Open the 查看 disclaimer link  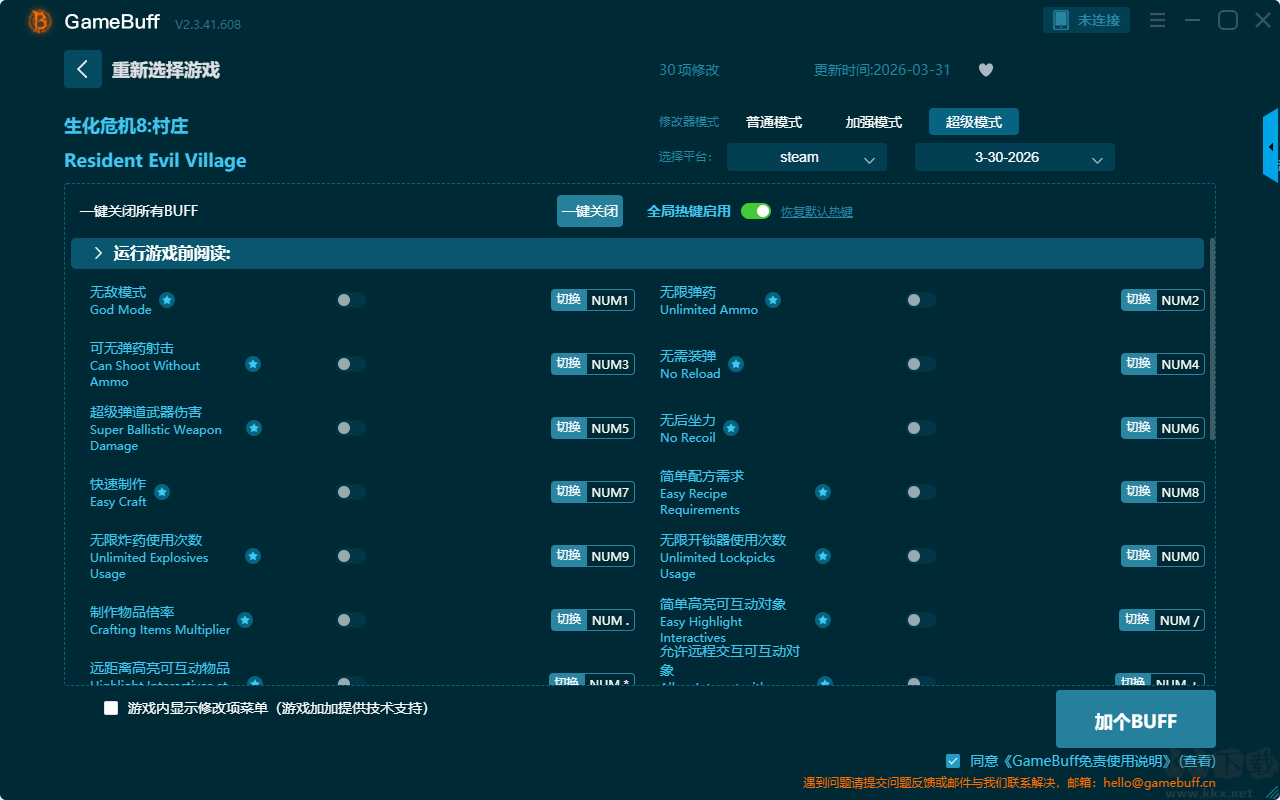(x=1197, y=761)
